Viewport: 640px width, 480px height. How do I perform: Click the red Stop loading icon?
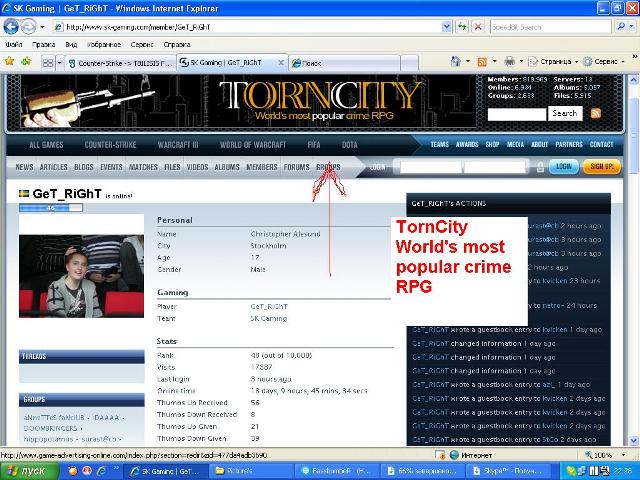[x=478, y=27]
